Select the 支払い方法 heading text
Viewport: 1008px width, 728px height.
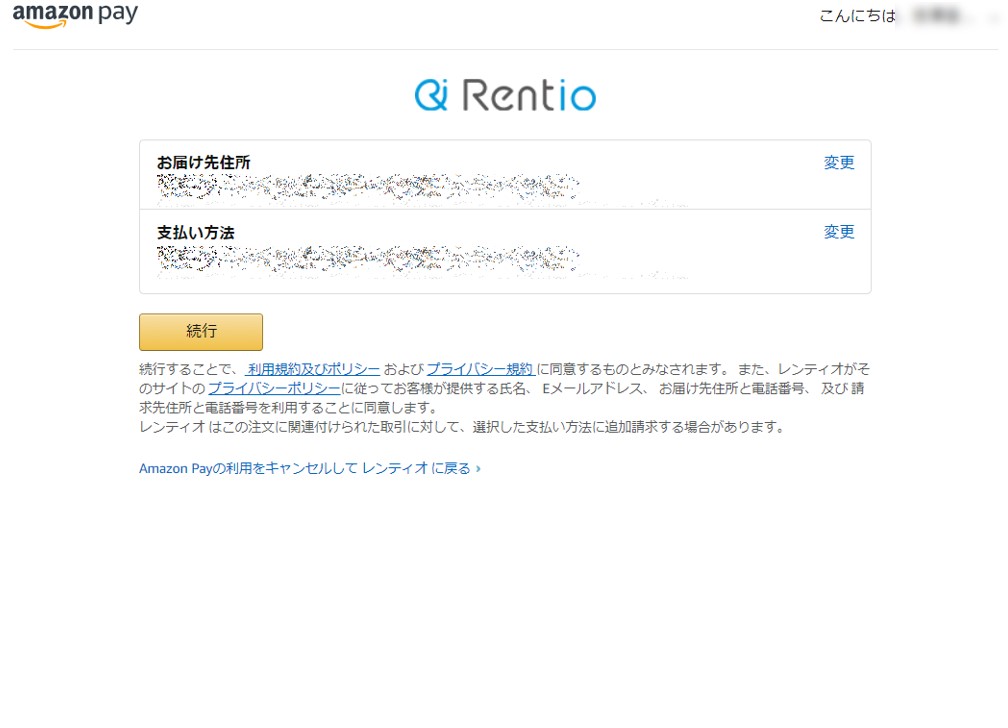195,232
